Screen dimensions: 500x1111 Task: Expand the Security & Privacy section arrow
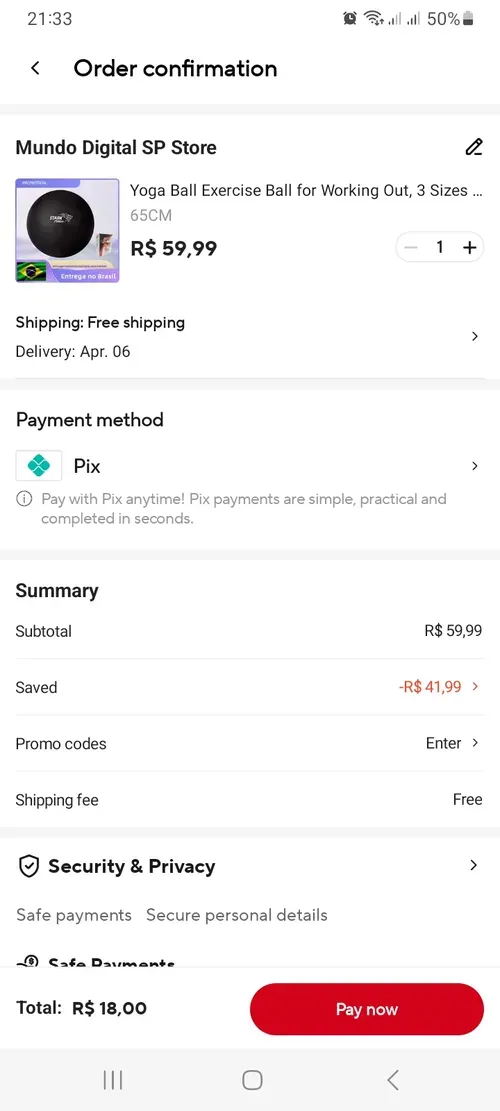pos(474,865)
